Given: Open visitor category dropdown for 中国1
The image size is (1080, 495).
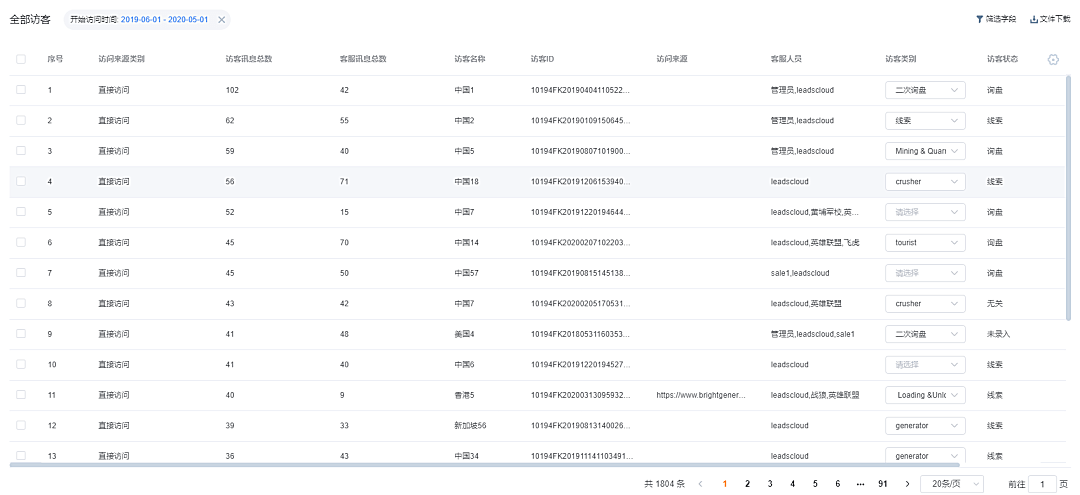Looking at the screenshot, I should click(x=925, y=89).
